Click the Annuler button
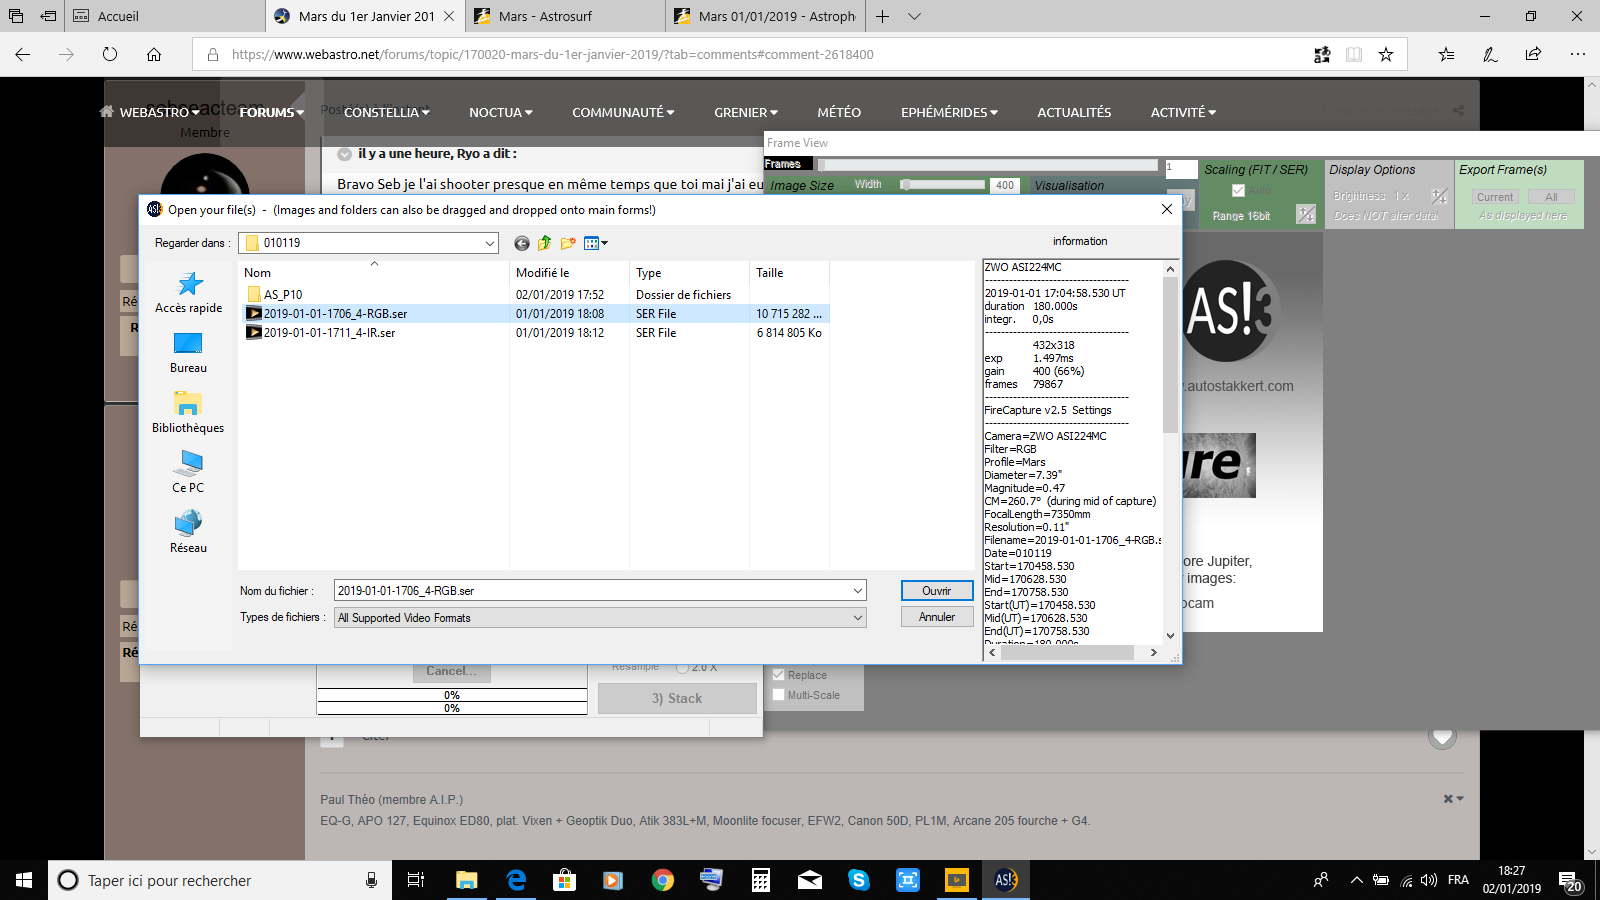The width and height of the screenshot is (1600, 900). click(937, 617)
